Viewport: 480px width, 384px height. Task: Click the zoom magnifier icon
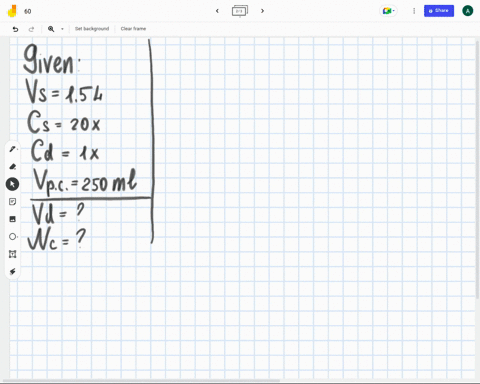click(x=51, y=29)
